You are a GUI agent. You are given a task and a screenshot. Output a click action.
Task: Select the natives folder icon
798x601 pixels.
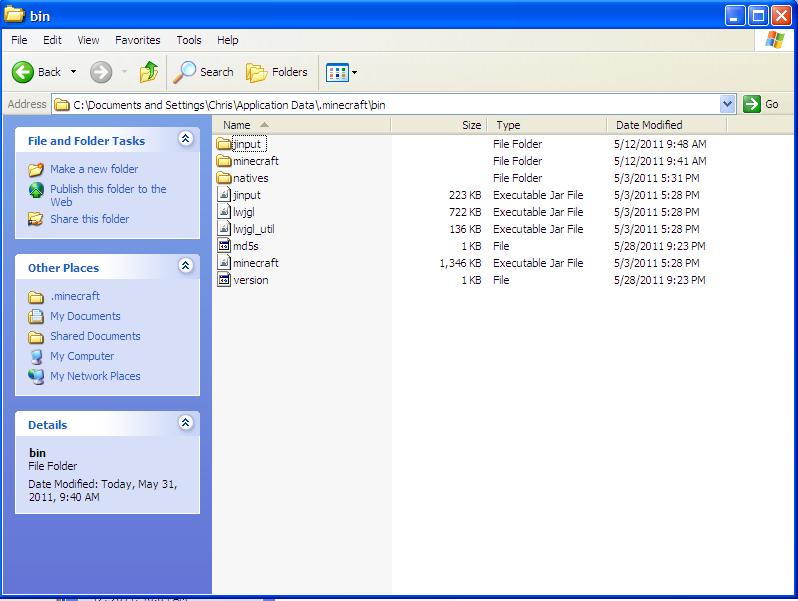click(x=224, y=178)
